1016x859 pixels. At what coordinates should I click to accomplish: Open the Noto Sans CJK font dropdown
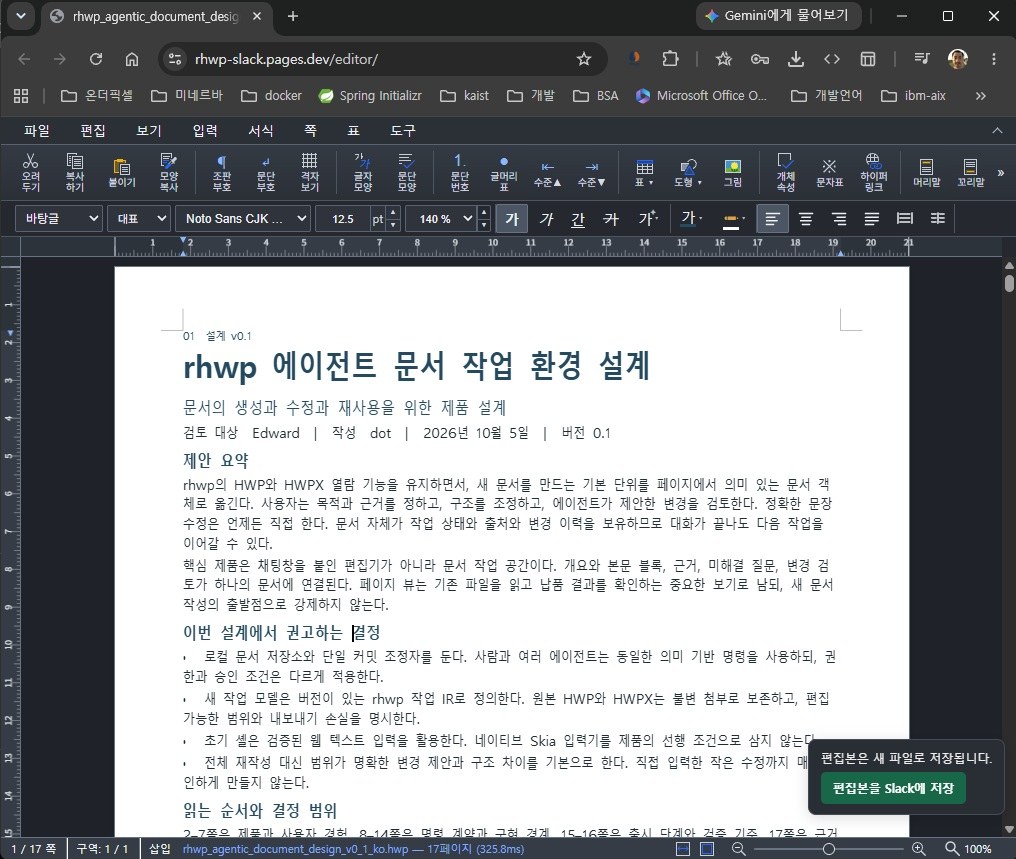point(243,219)
